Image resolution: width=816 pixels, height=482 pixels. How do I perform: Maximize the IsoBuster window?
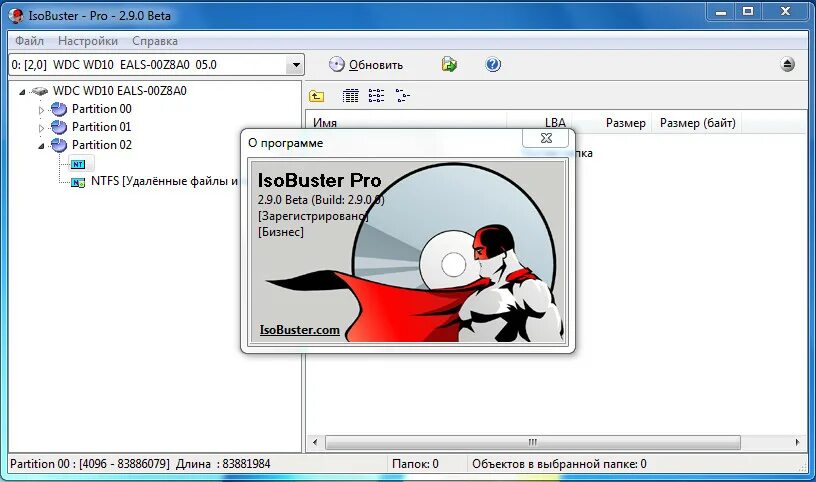[748, 12]
